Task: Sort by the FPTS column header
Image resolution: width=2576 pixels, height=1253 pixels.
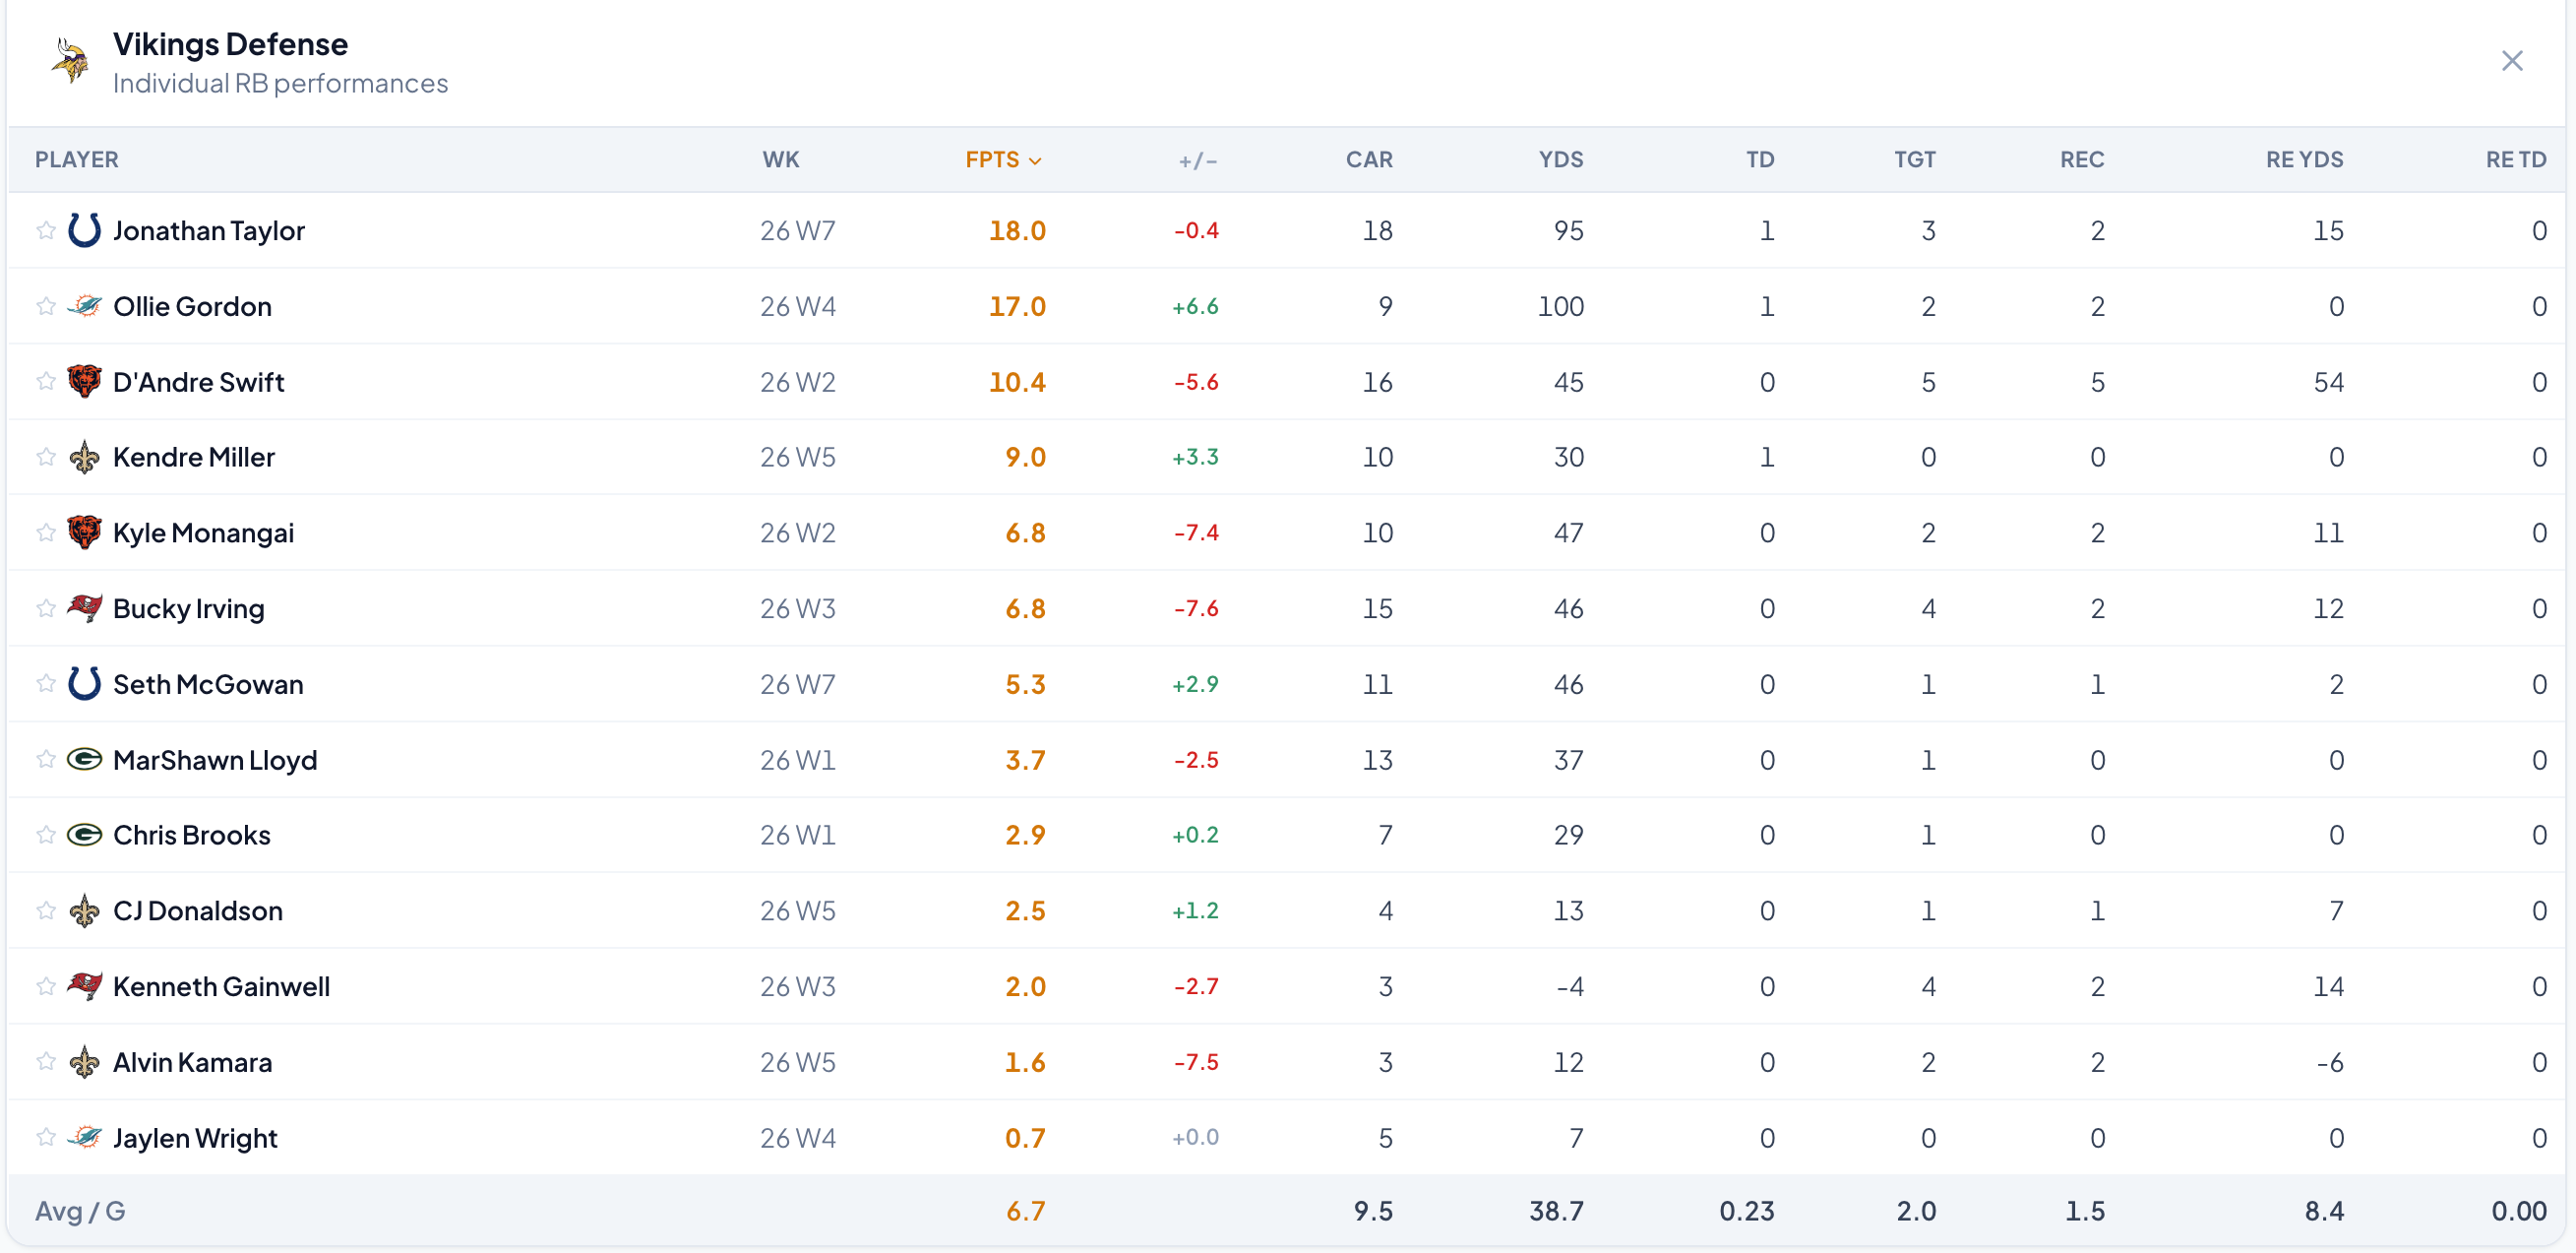Action: coord(1004,160)
